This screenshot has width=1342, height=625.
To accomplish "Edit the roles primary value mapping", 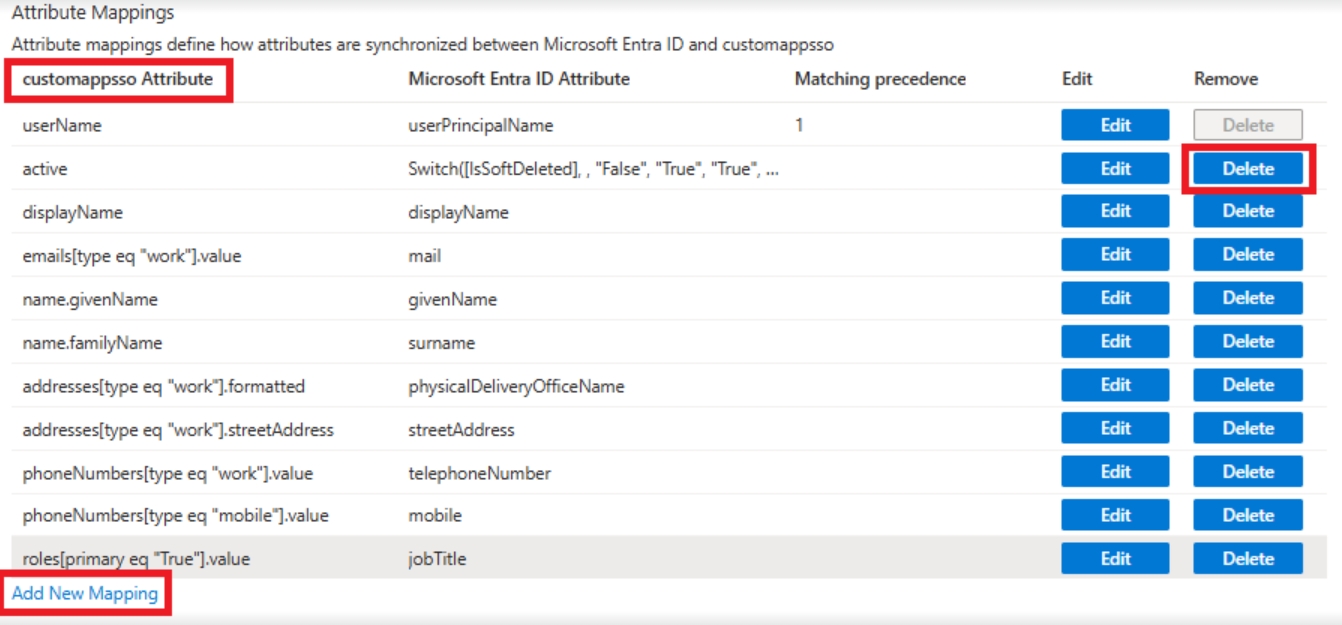I will pos(1115,559).
